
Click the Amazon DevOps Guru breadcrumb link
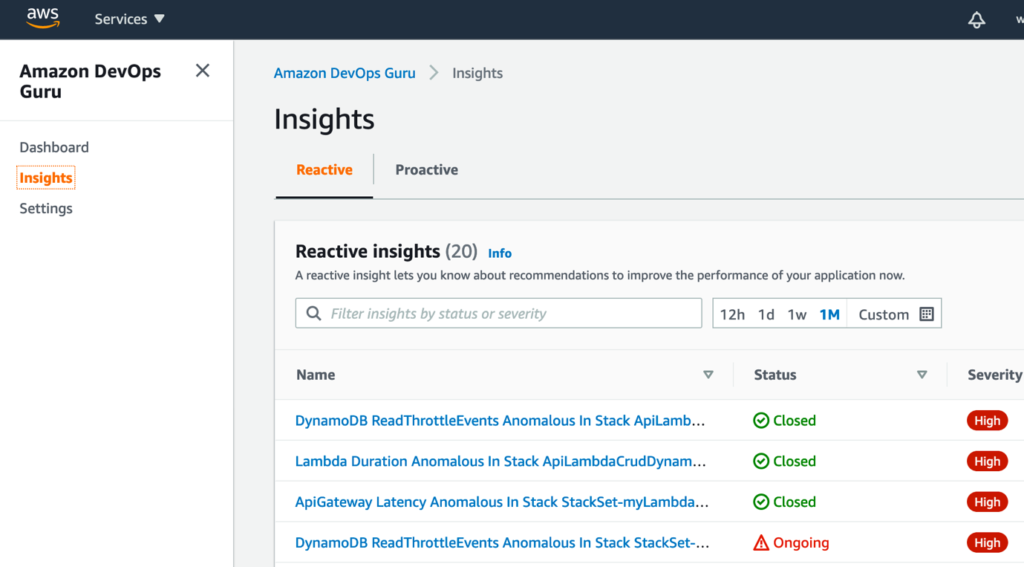[x=344, y=73]
